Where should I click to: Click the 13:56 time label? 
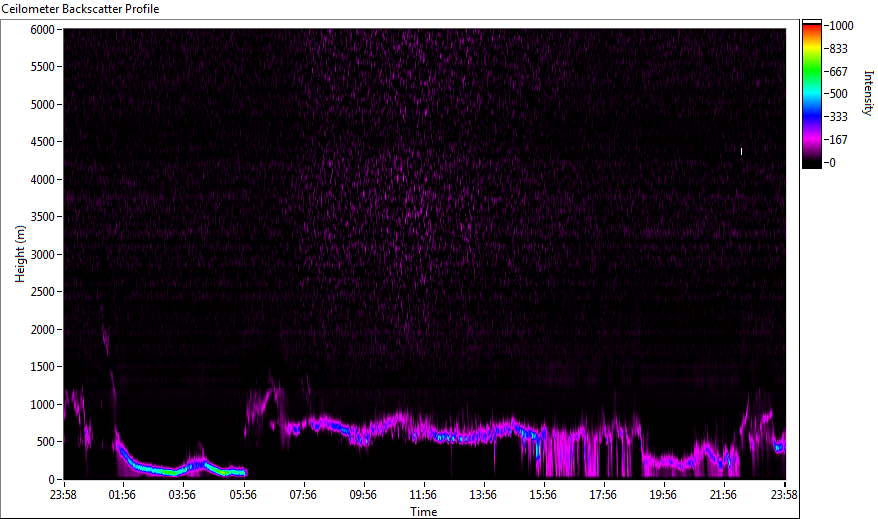(483, 495)
